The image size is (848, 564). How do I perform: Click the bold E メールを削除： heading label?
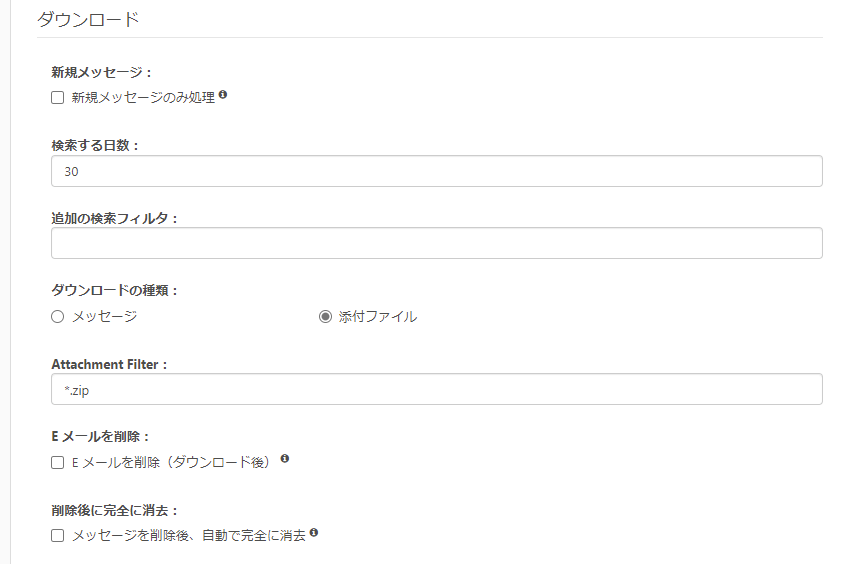[x=101, y=436]
